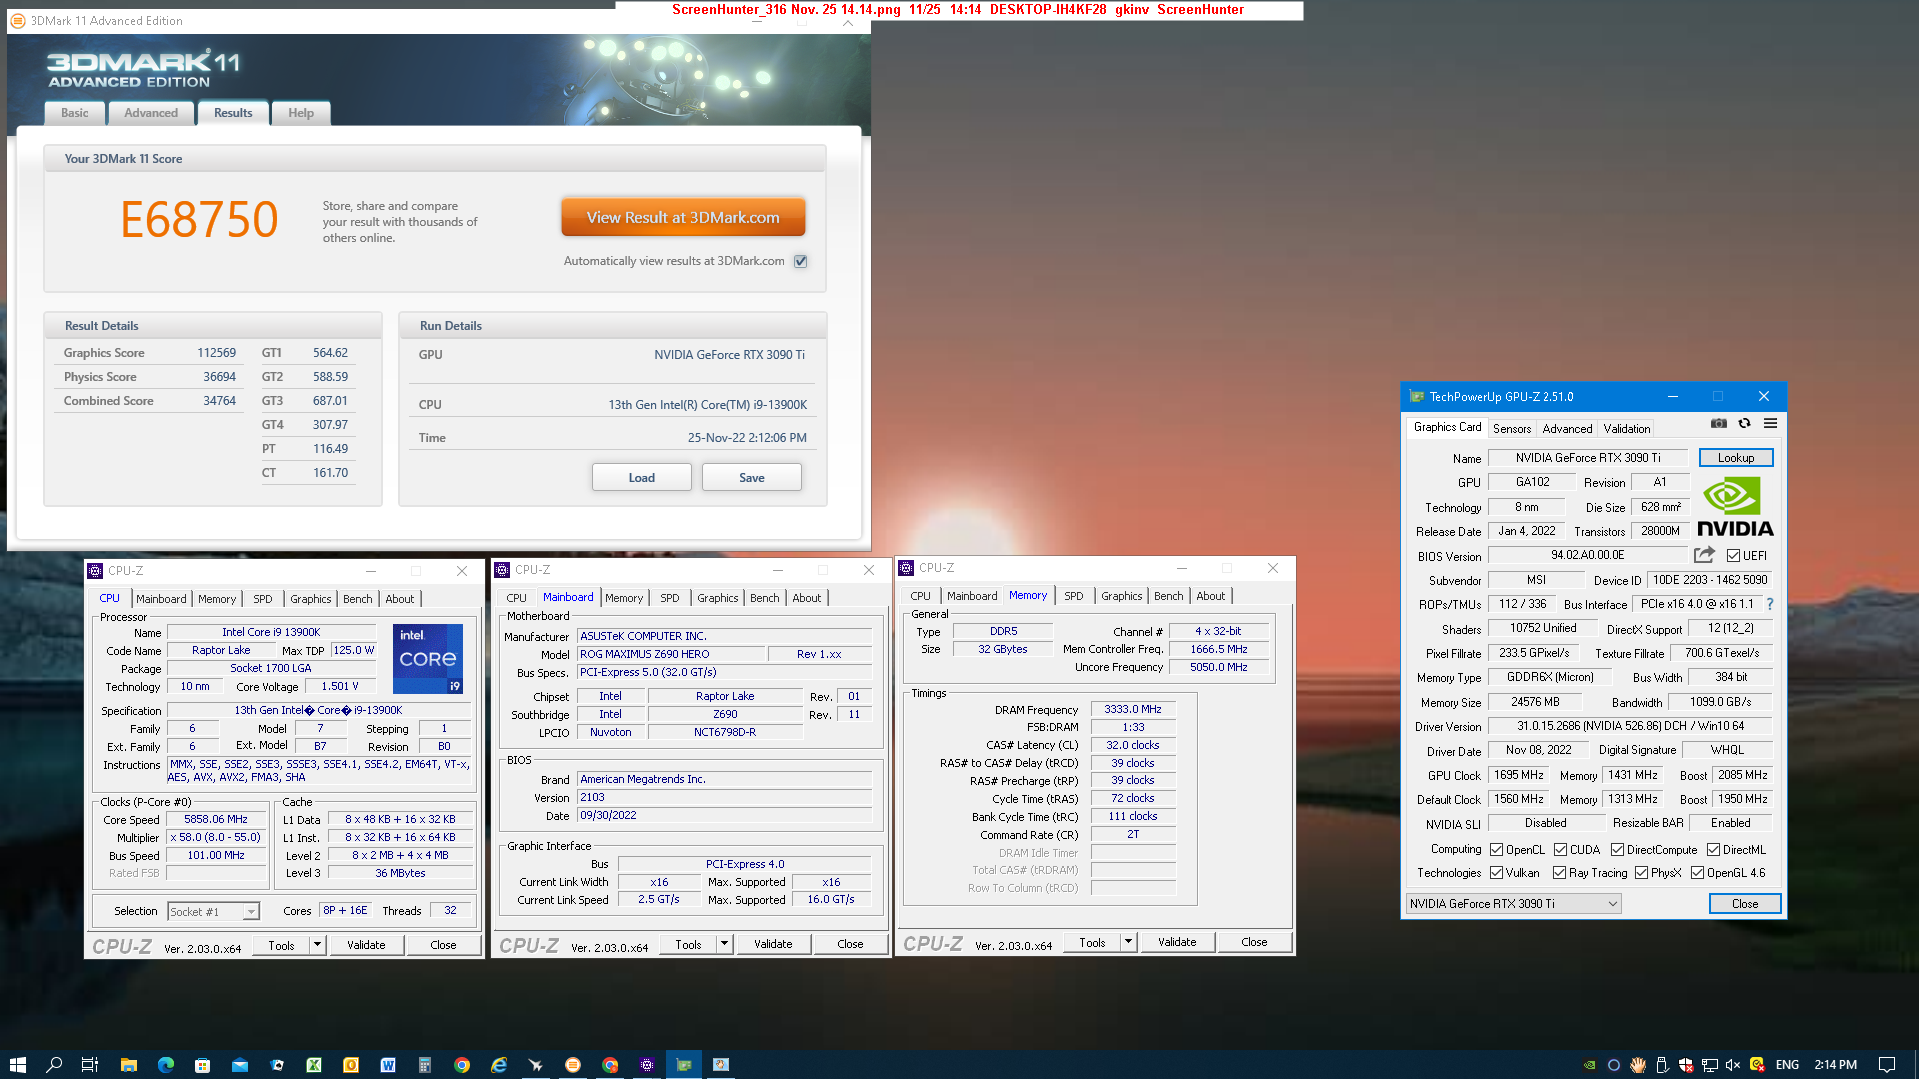
Task: Open taskbar Search
Action: (54, 1065)
